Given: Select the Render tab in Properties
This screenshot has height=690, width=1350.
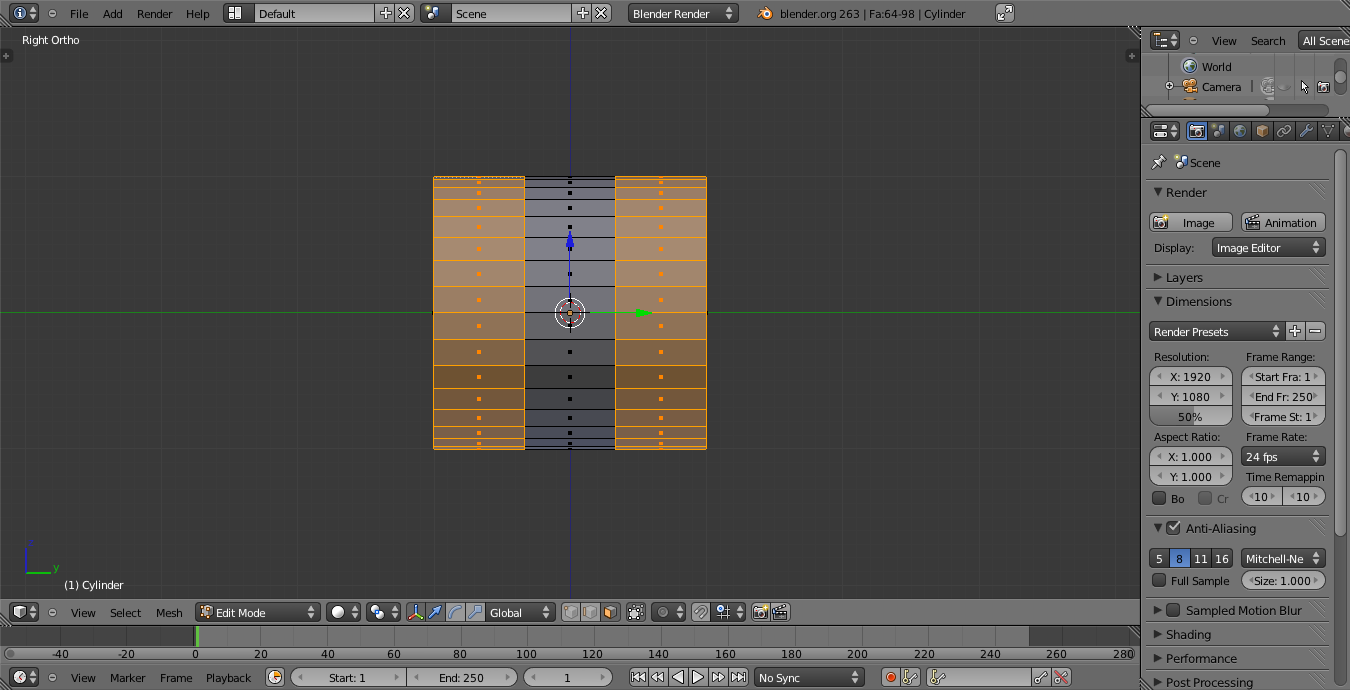Looking at the screenshot, I should pos(1197,131).
